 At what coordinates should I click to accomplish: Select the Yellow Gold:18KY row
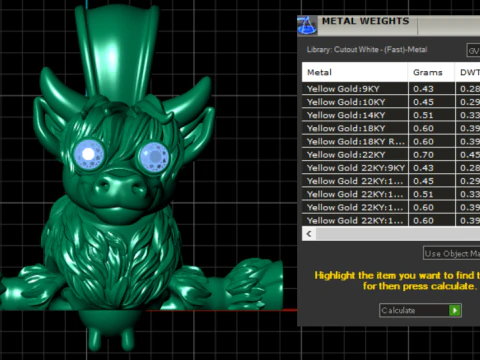(391, 128)
